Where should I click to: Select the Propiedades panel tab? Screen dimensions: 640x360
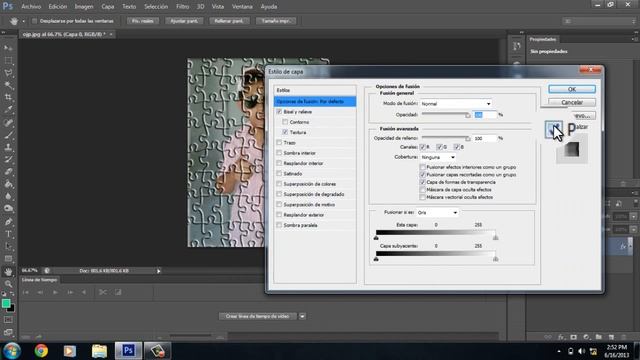pos(543,39)
